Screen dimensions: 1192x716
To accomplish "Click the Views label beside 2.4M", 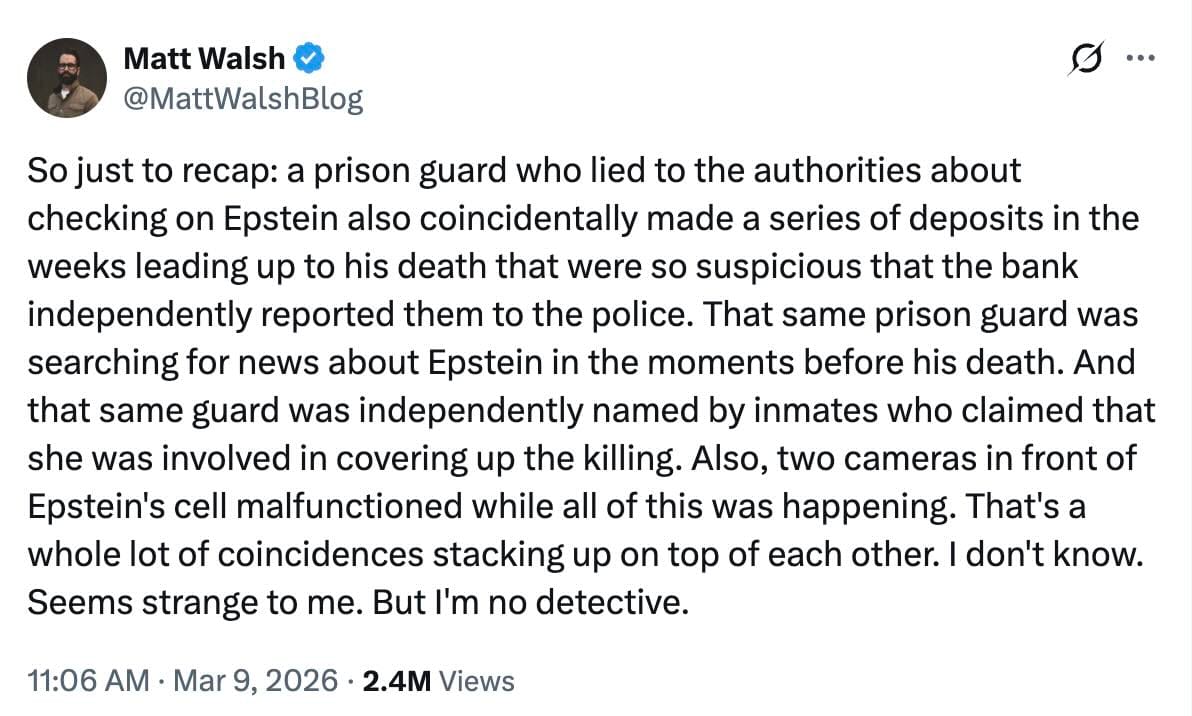I will click(x=477, y=680).
